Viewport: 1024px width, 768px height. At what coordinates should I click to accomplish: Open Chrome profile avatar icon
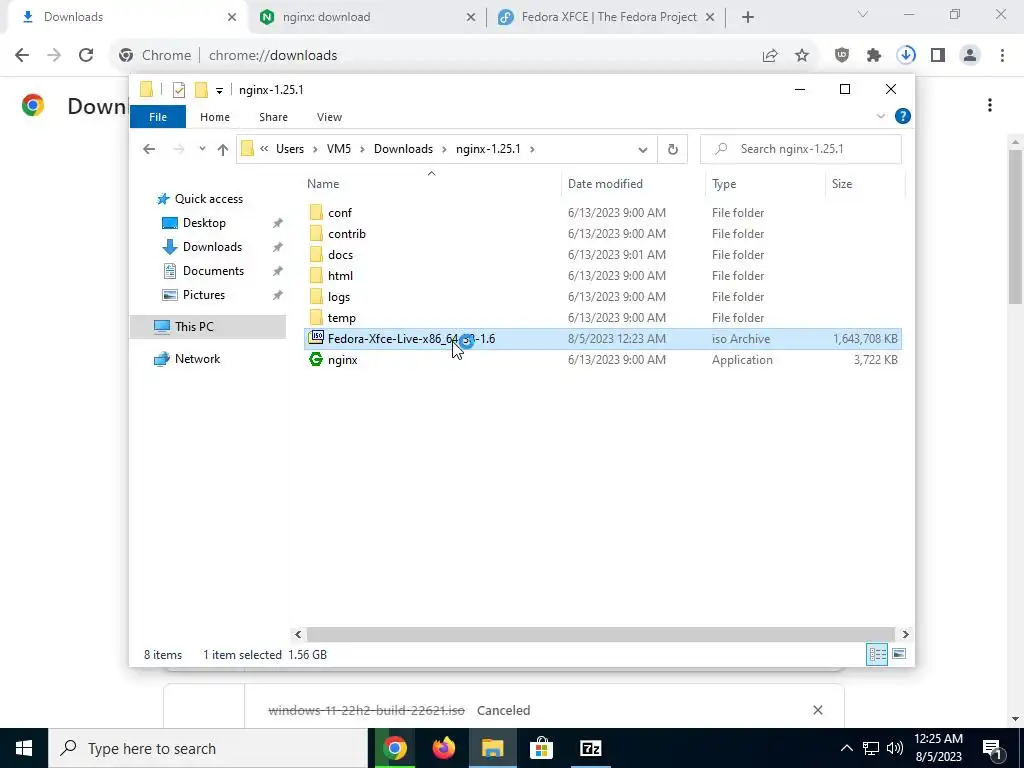tap(970, 56)
